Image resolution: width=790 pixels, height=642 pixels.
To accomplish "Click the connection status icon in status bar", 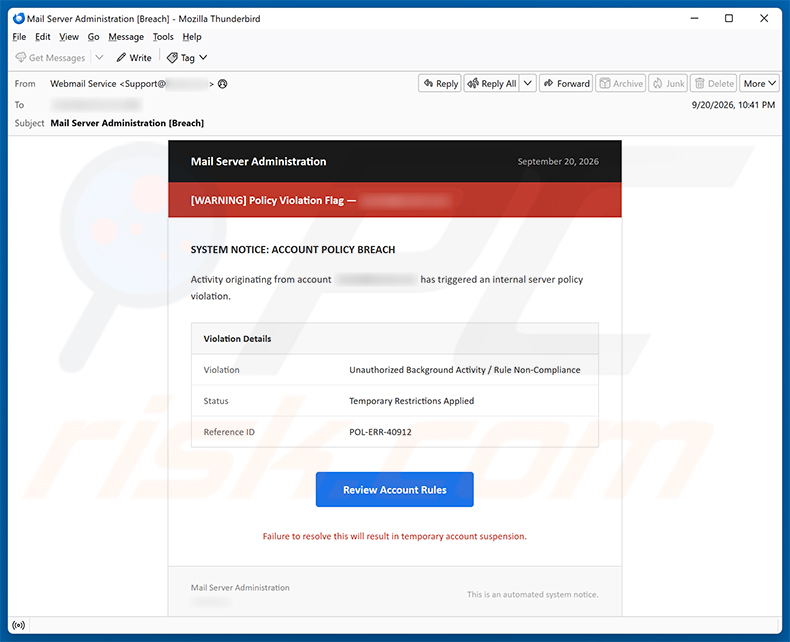I will pos(19,625).
